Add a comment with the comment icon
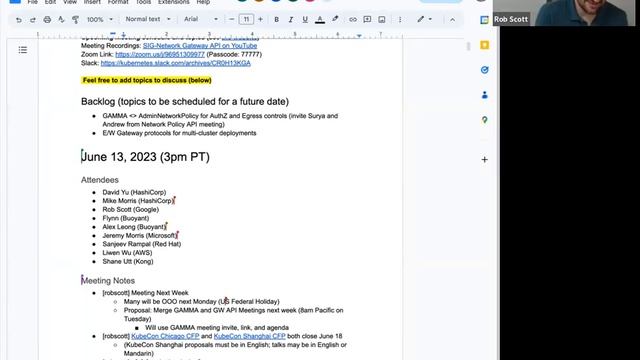640x360 pixels. coord(367,20)
